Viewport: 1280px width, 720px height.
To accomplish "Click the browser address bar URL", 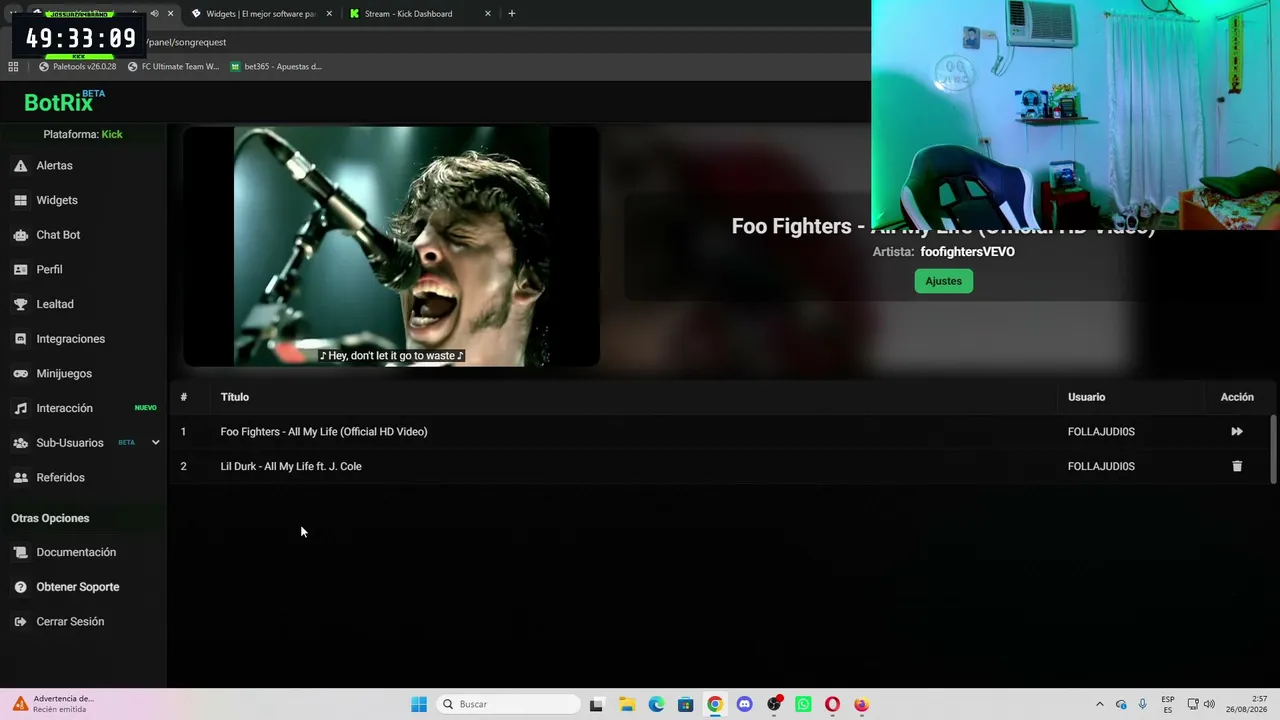I will (186, 42).
